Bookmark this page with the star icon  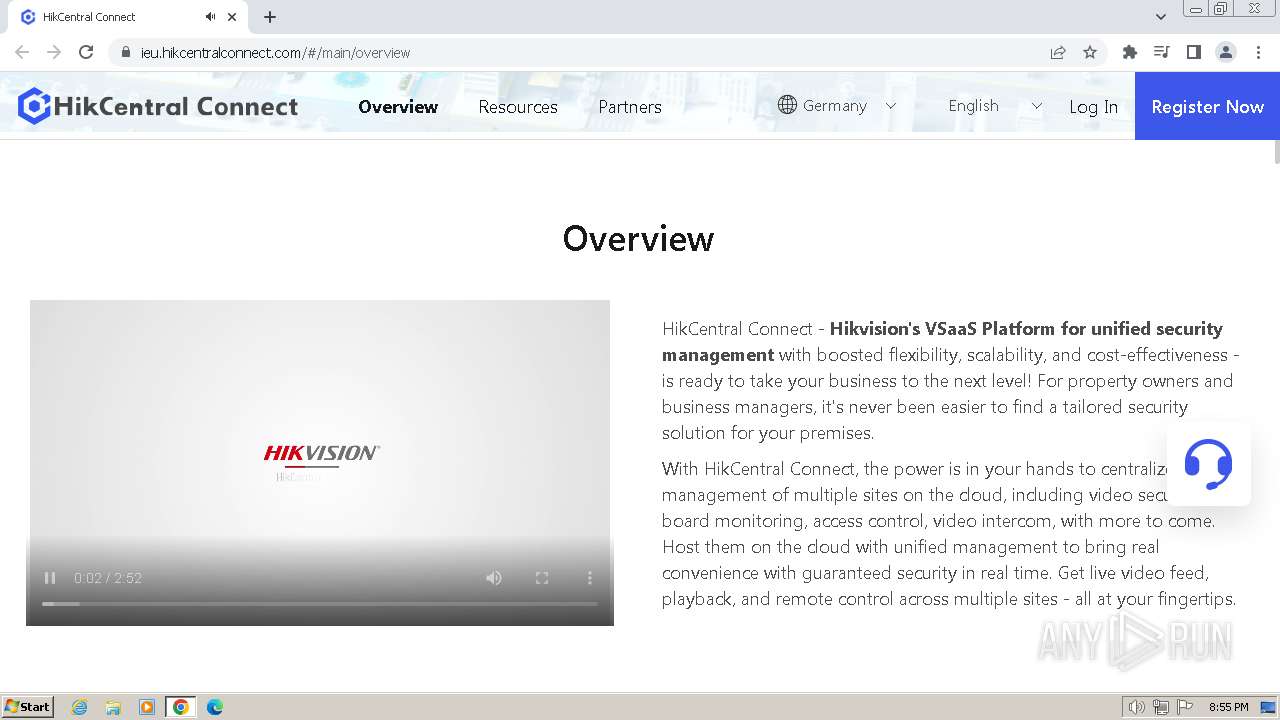coord(1090,52)
